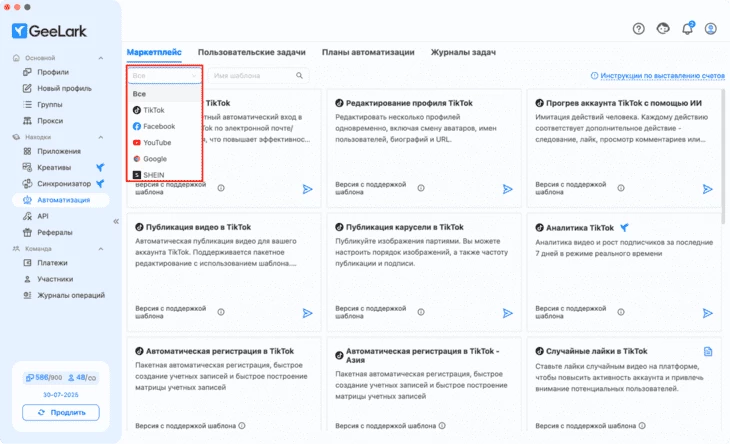The height and width of the screenshot is (444, 730).
Task: Open the help question mark icon
Action: click(639, 29)
